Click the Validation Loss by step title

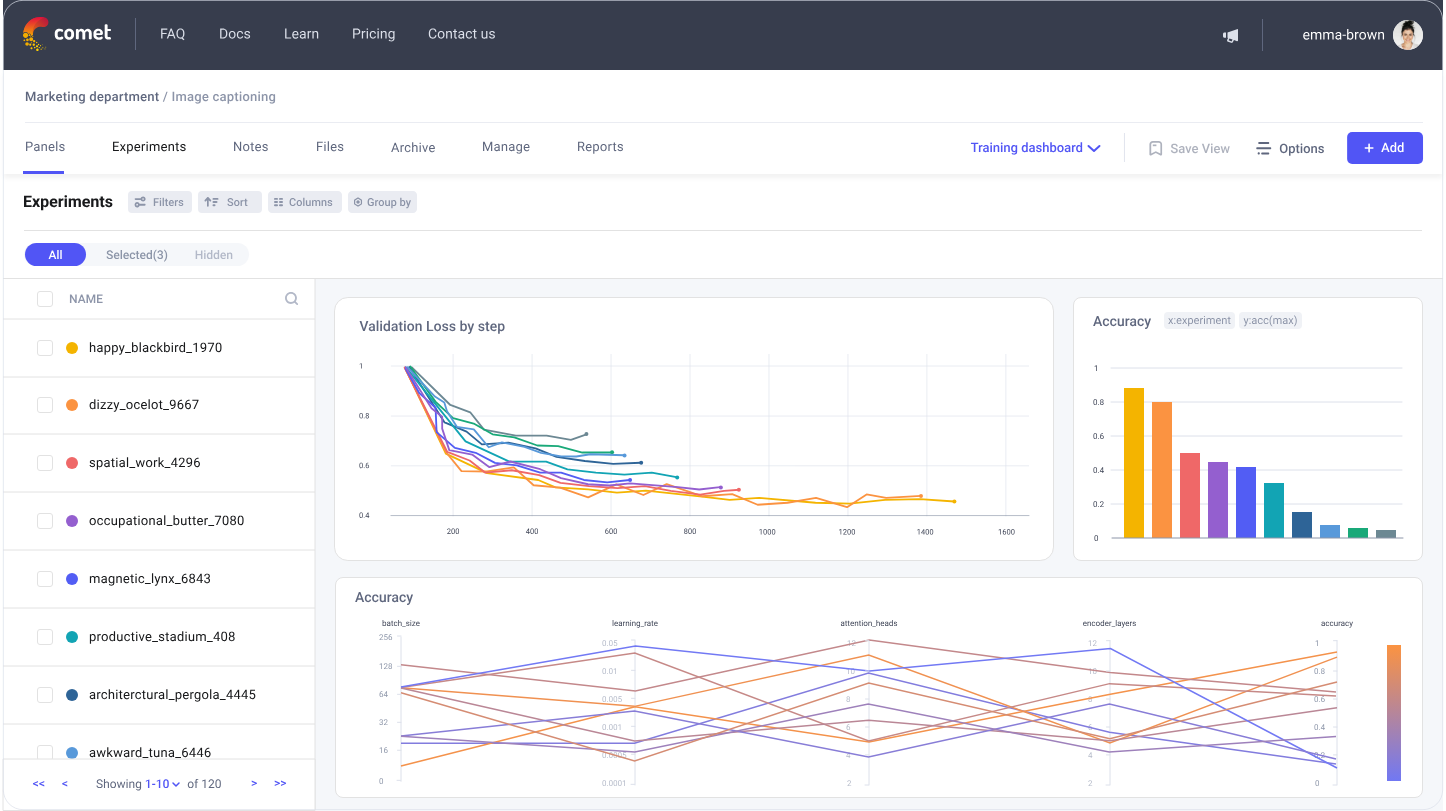432,327
